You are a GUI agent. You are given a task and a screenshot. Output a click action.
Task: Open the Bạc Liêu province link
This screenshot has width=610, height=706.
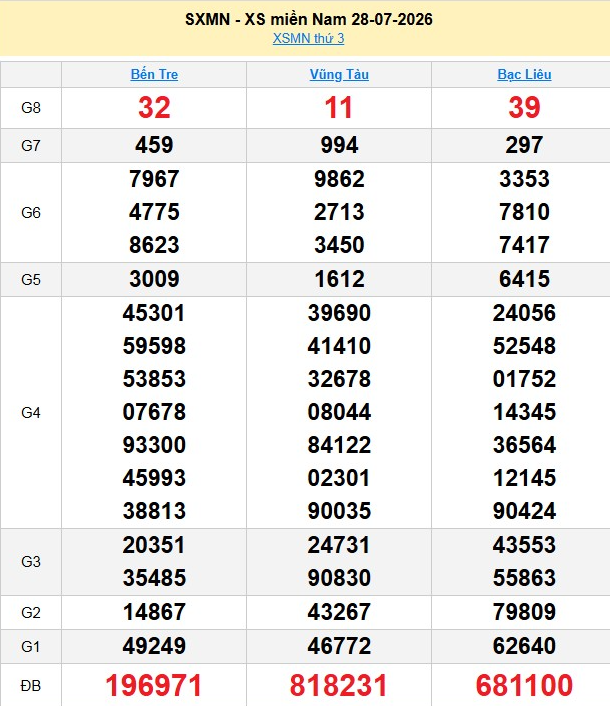click(524, 74)
